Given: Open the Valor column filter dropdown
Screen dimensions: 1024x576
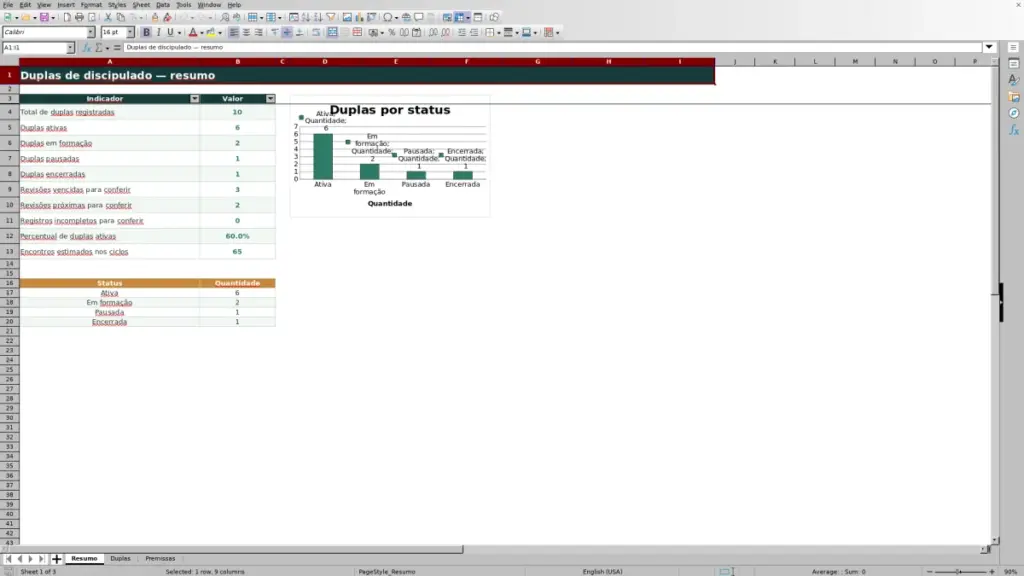Looking at the screenshot, I should click(x=270, y=99).
